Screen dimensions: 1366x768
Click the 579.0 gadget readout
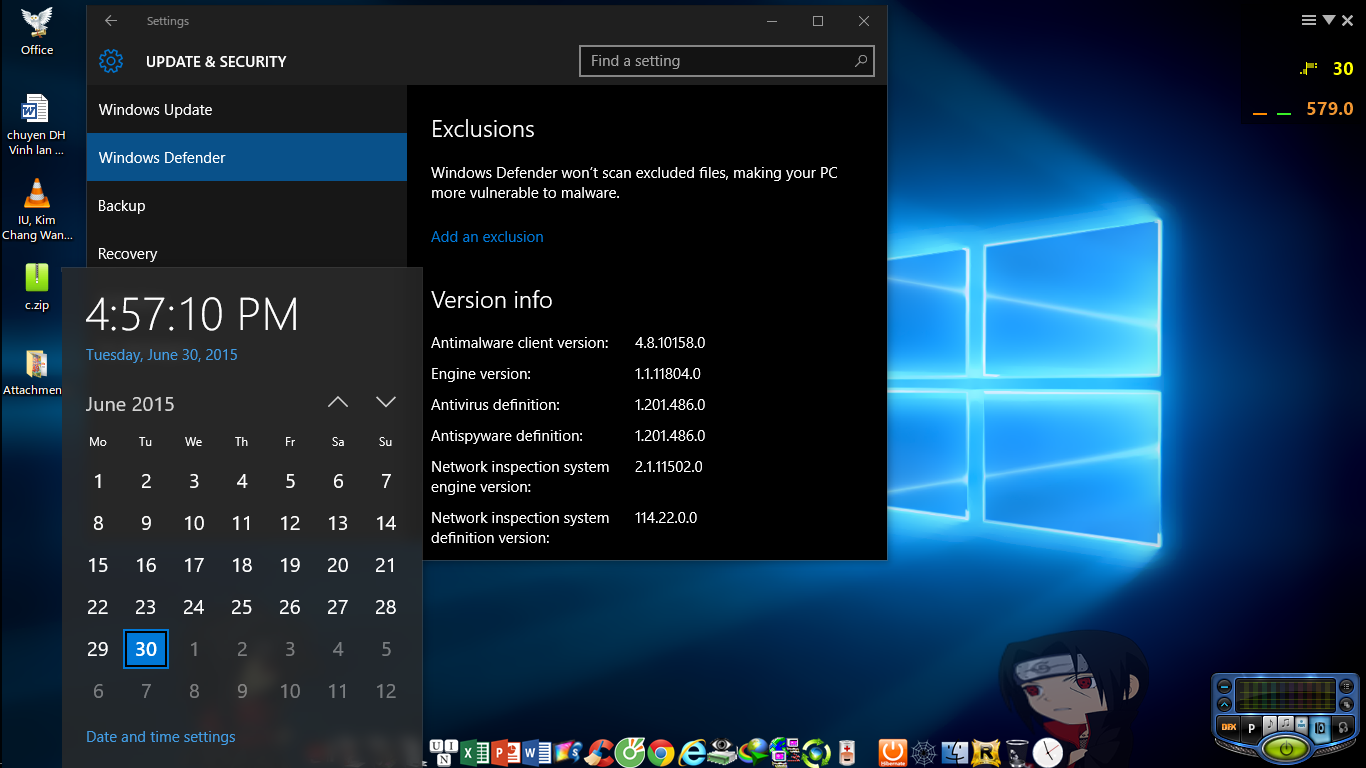[x=1330, y=109]
